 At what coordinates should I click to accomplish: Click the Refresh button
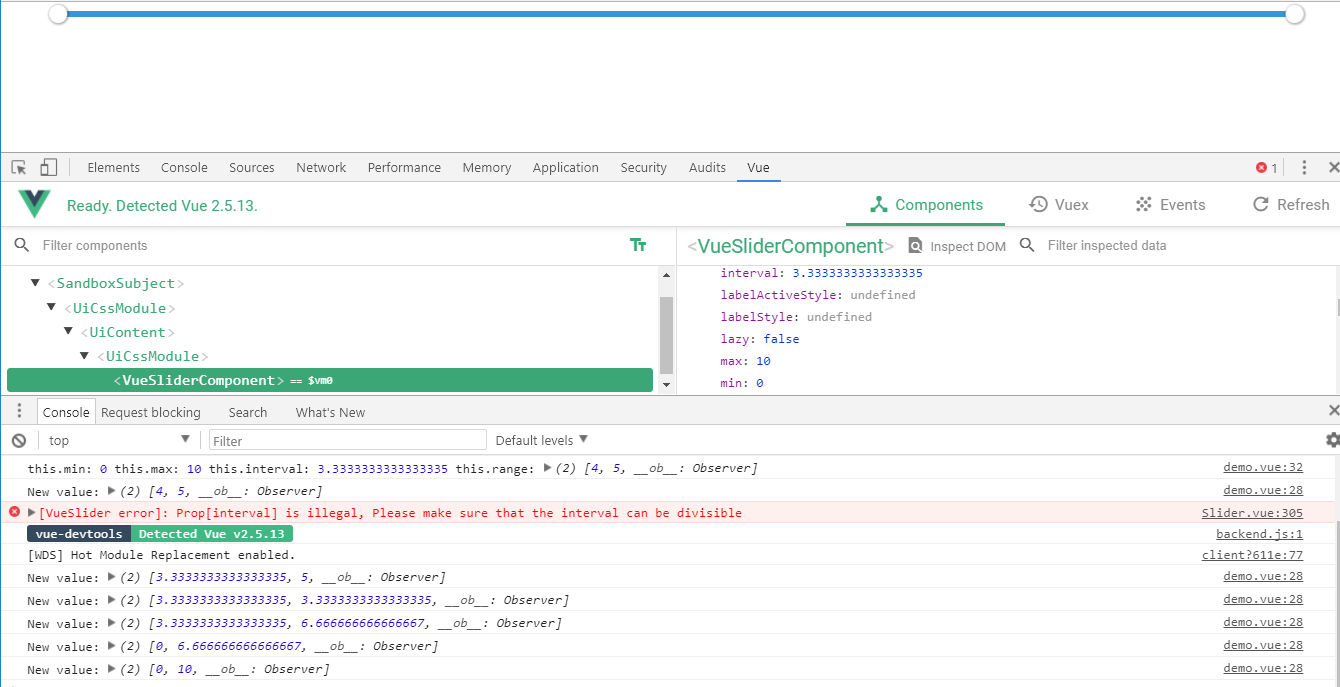pos(1291,205)
